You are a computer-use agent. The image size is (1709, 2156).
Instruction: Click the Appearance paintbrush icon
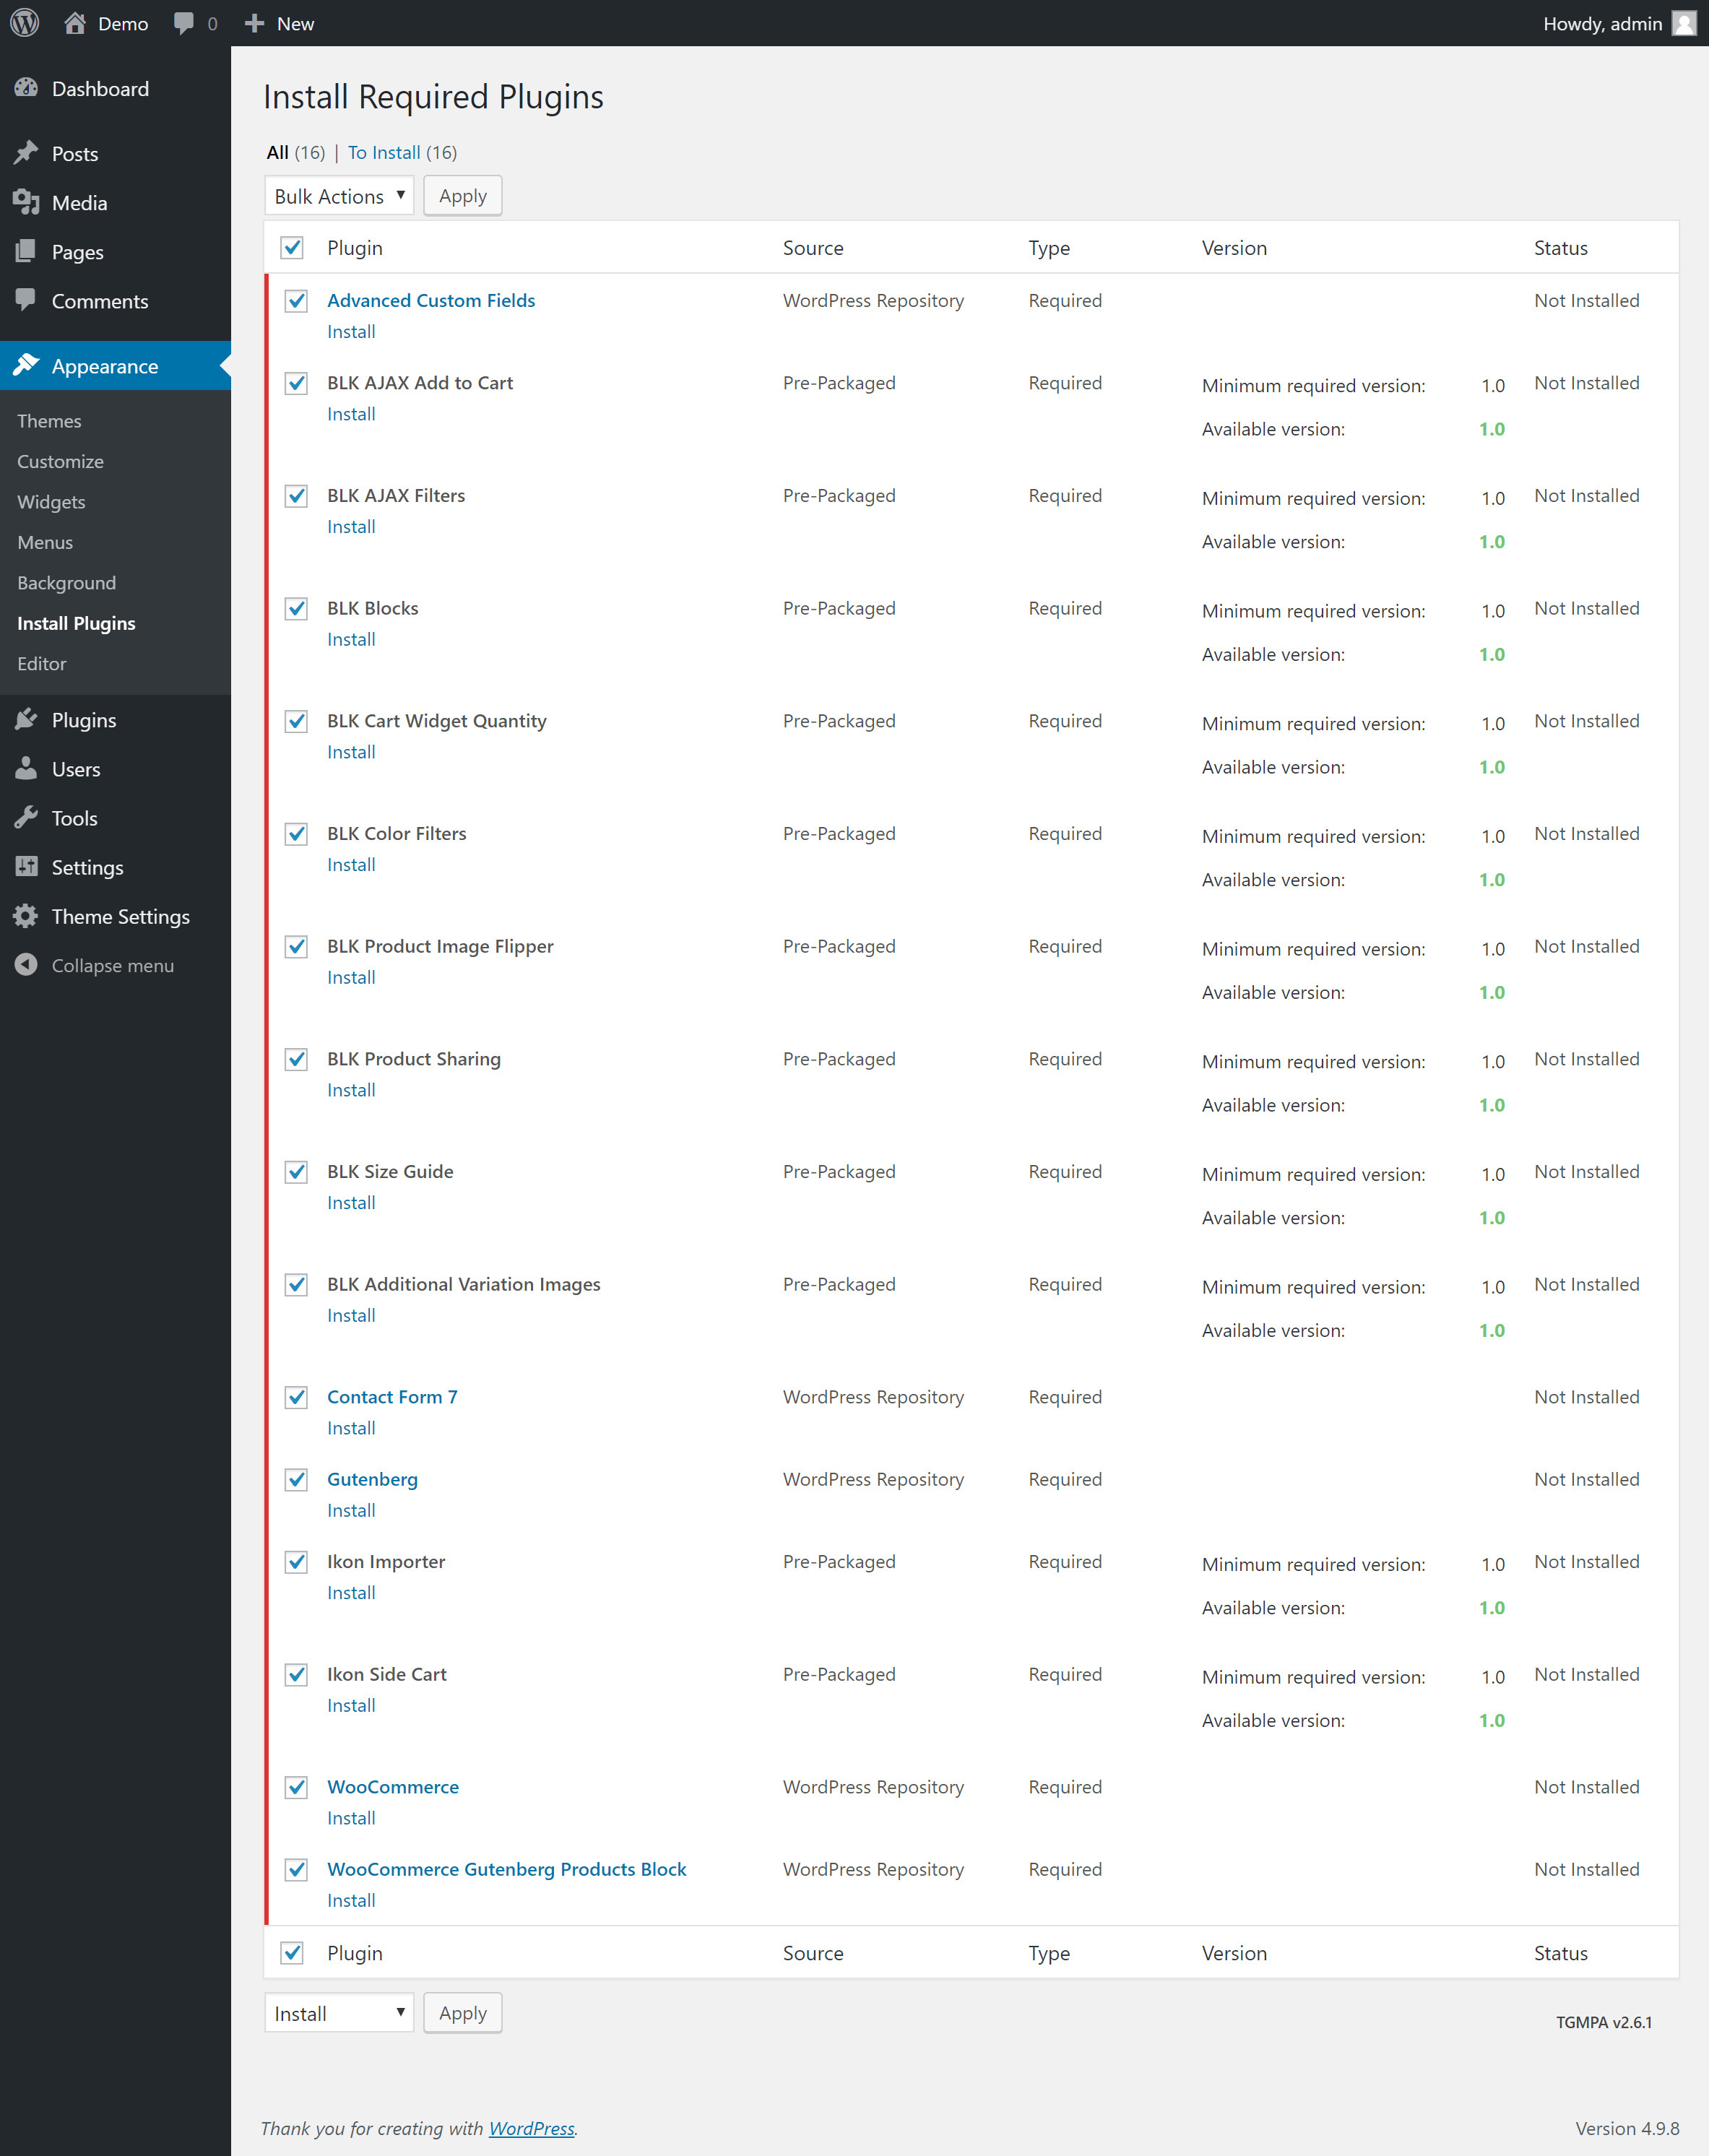click(27, 365)
